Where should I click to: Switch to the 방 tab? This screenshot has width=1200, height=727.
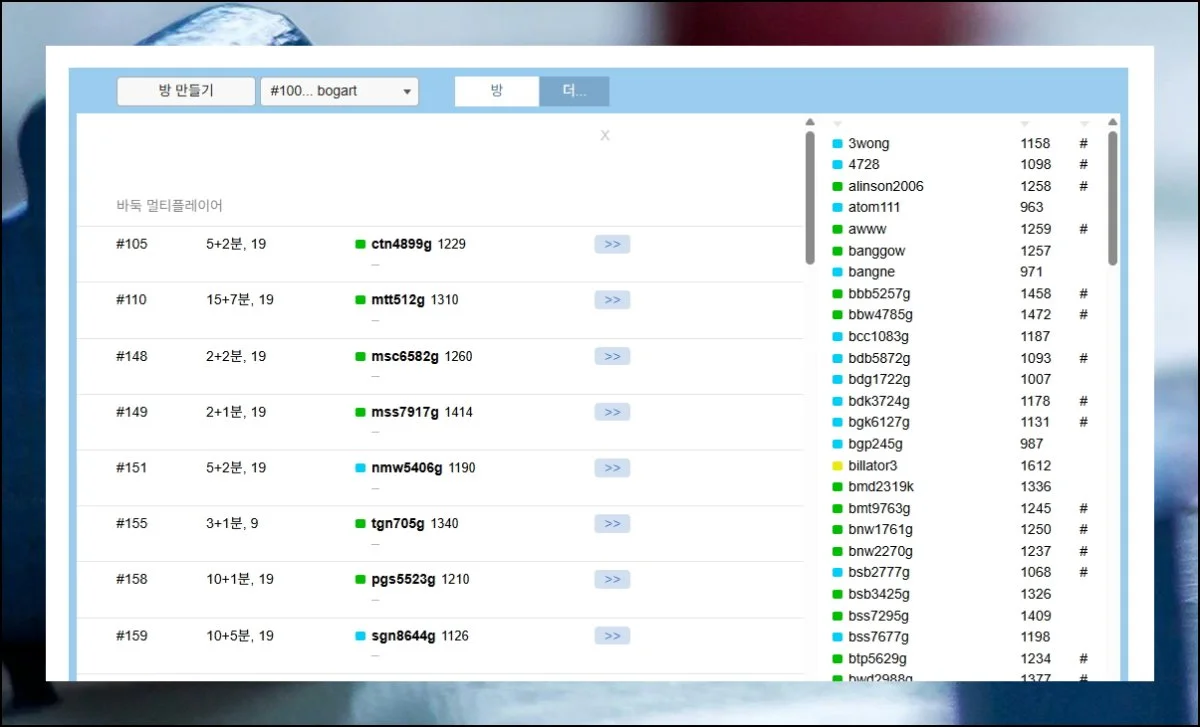(x=497, y=91)
